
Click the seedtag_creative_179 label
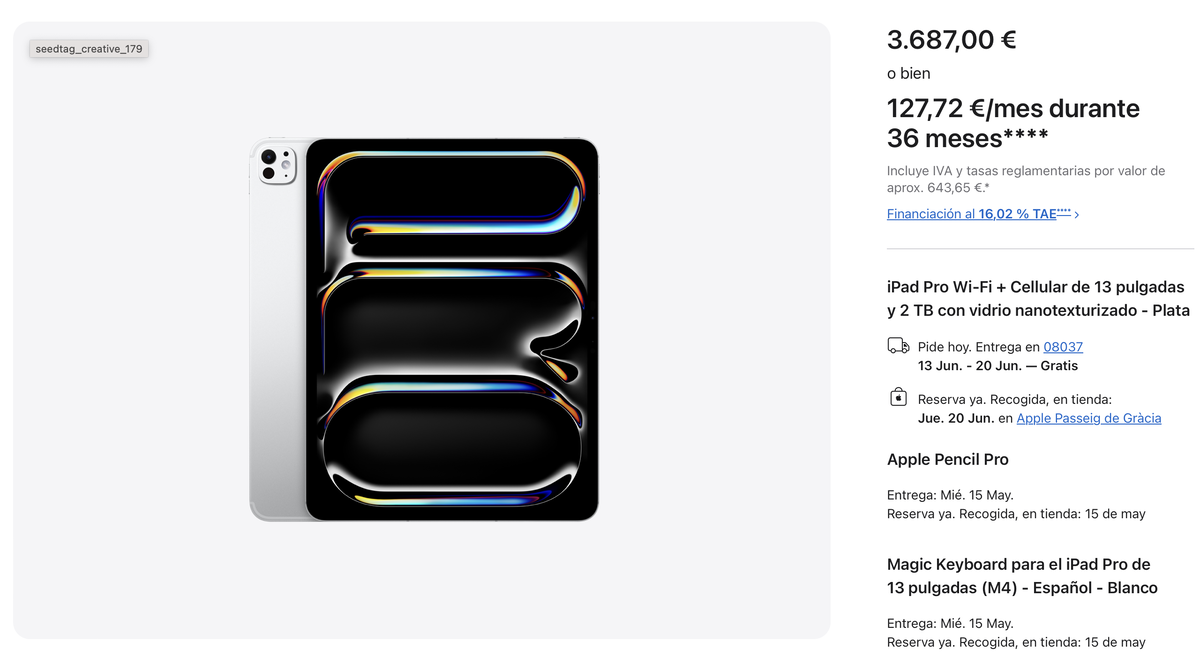[x=88, y=47]
